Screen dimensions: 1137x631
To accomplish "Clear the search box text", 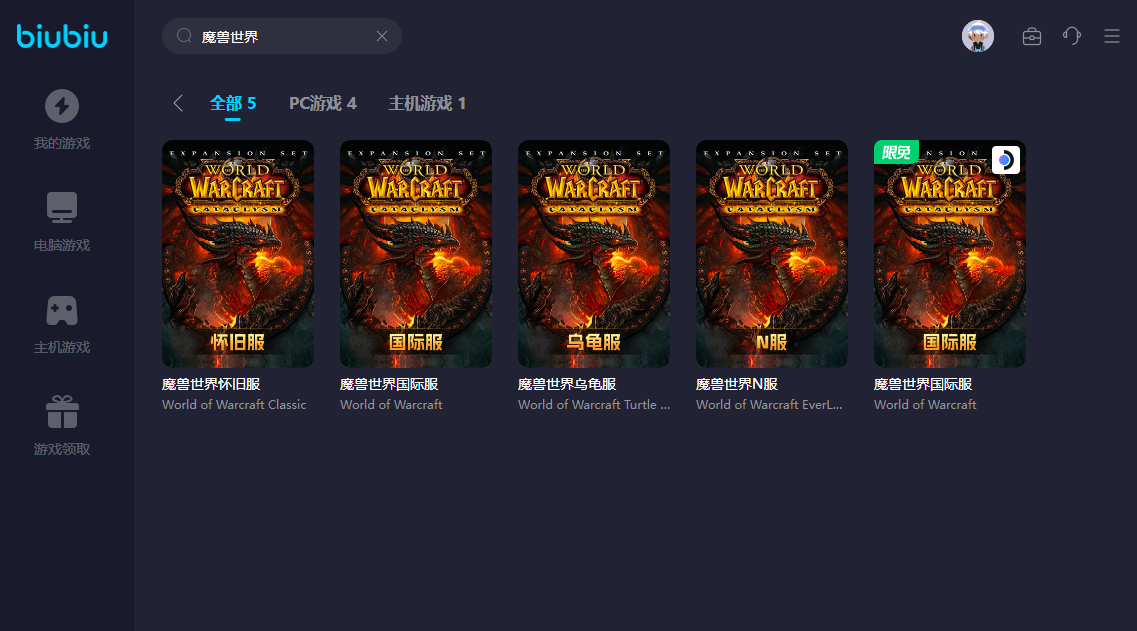I will [x=381, y=36].
